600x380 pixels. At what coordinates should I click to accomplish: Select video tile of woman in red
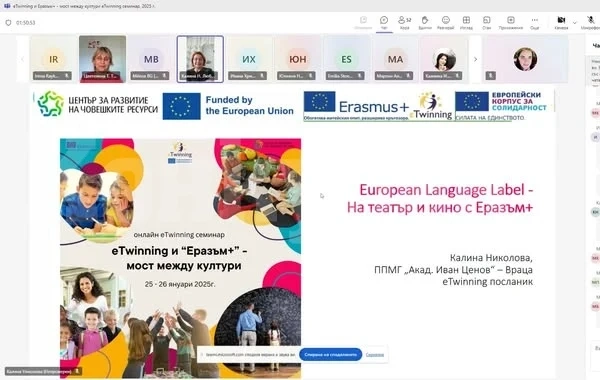[x=102, y=59]
